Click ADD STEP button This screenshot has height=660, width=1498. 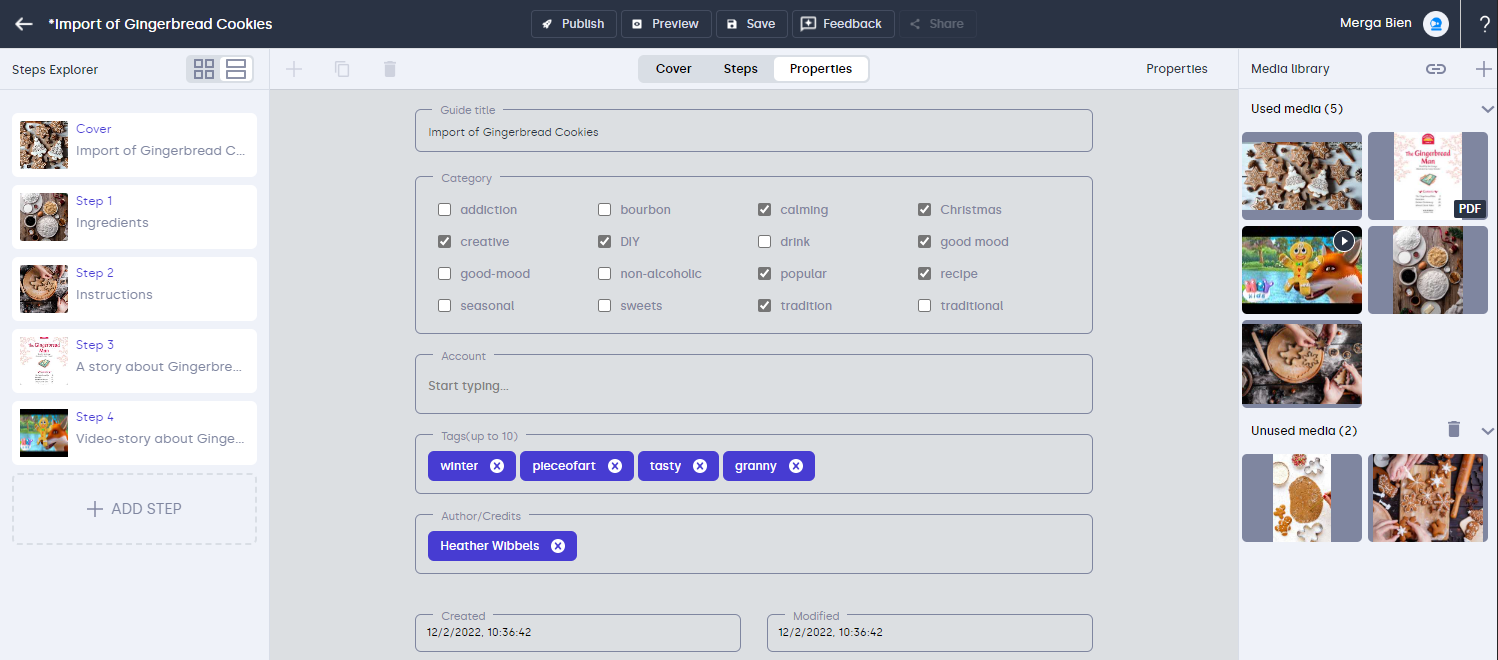pos(134,509)
